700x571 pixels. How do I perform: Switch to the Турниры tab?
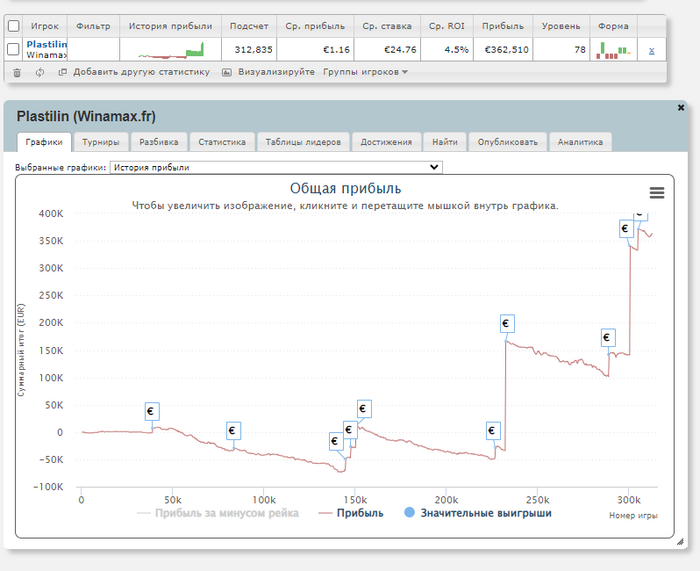click(x=101, y=142)
